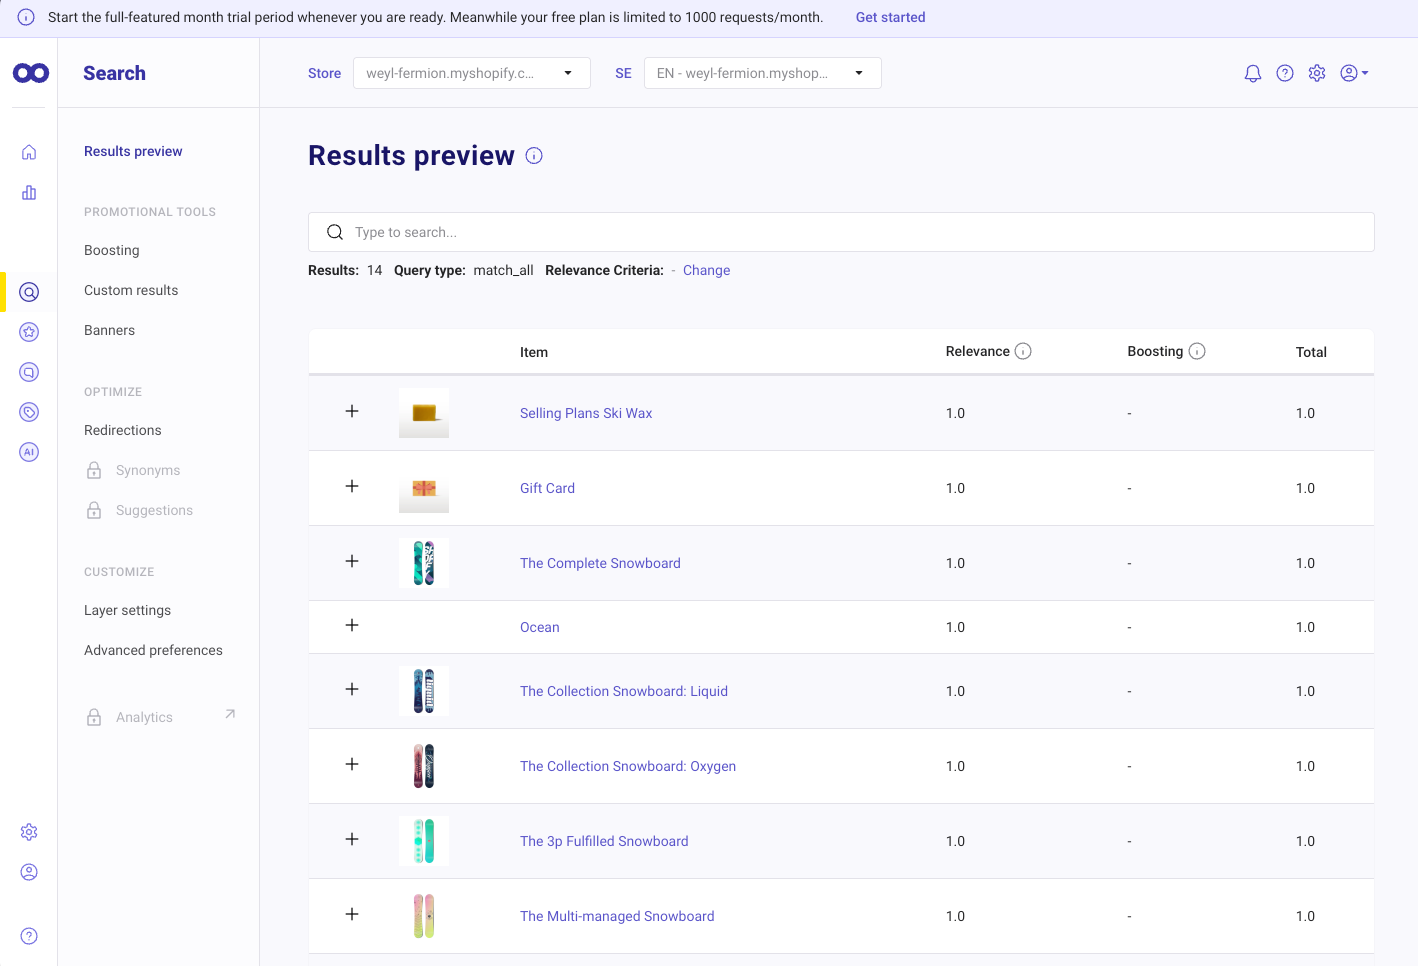
Task: Open the star badge rail icon
Action: click(x=29, y=332)
